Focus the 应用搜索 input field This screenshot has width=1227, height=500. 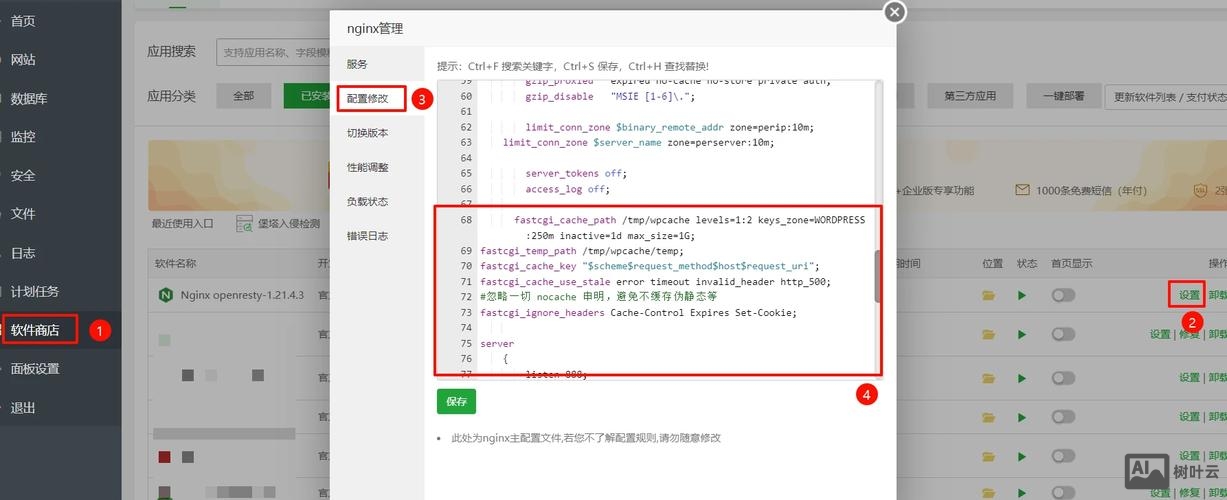click(x=274, y=52)
